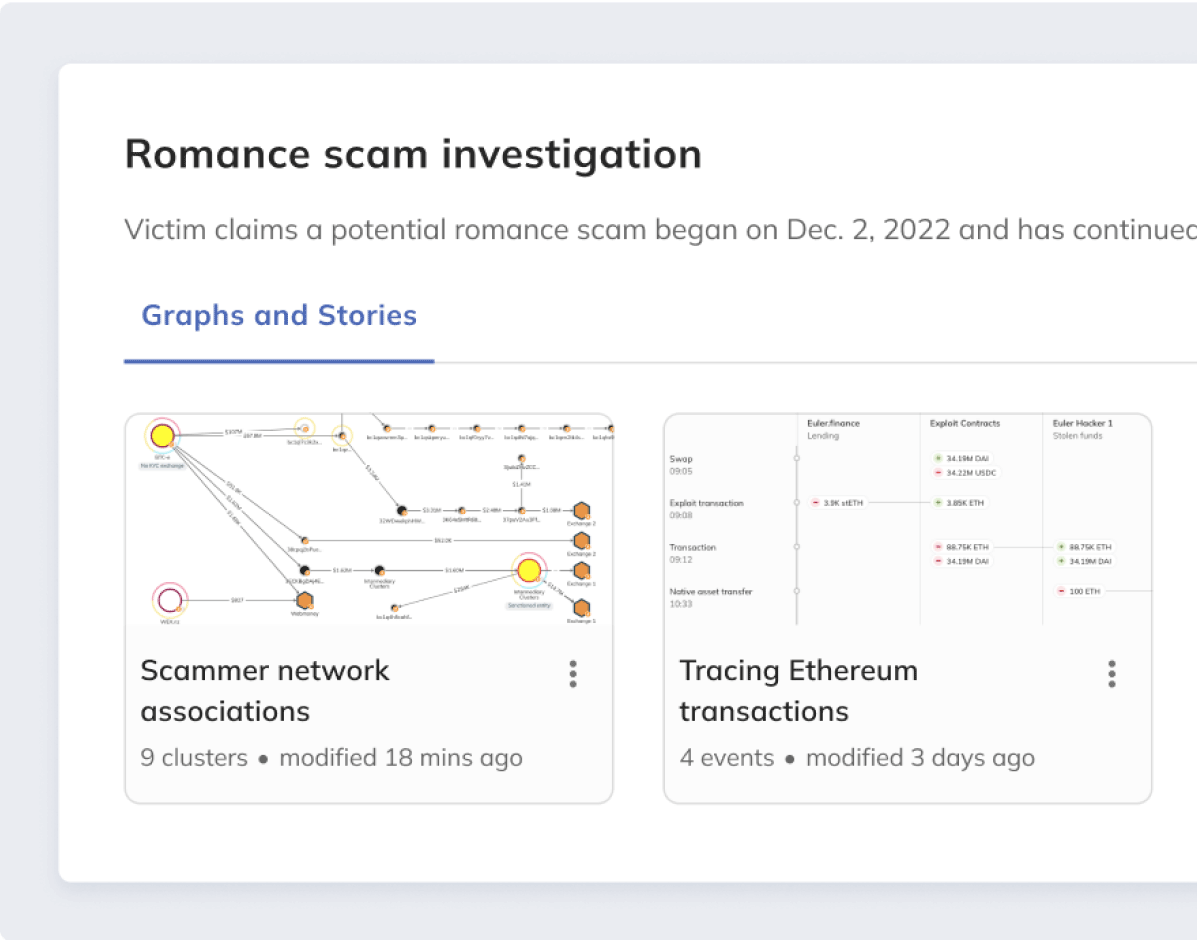Image resolution: width=1197 pixels, height=940 pixels.
Task: Click the Swap 09:05 timeline marker
Action: point(797,459)
